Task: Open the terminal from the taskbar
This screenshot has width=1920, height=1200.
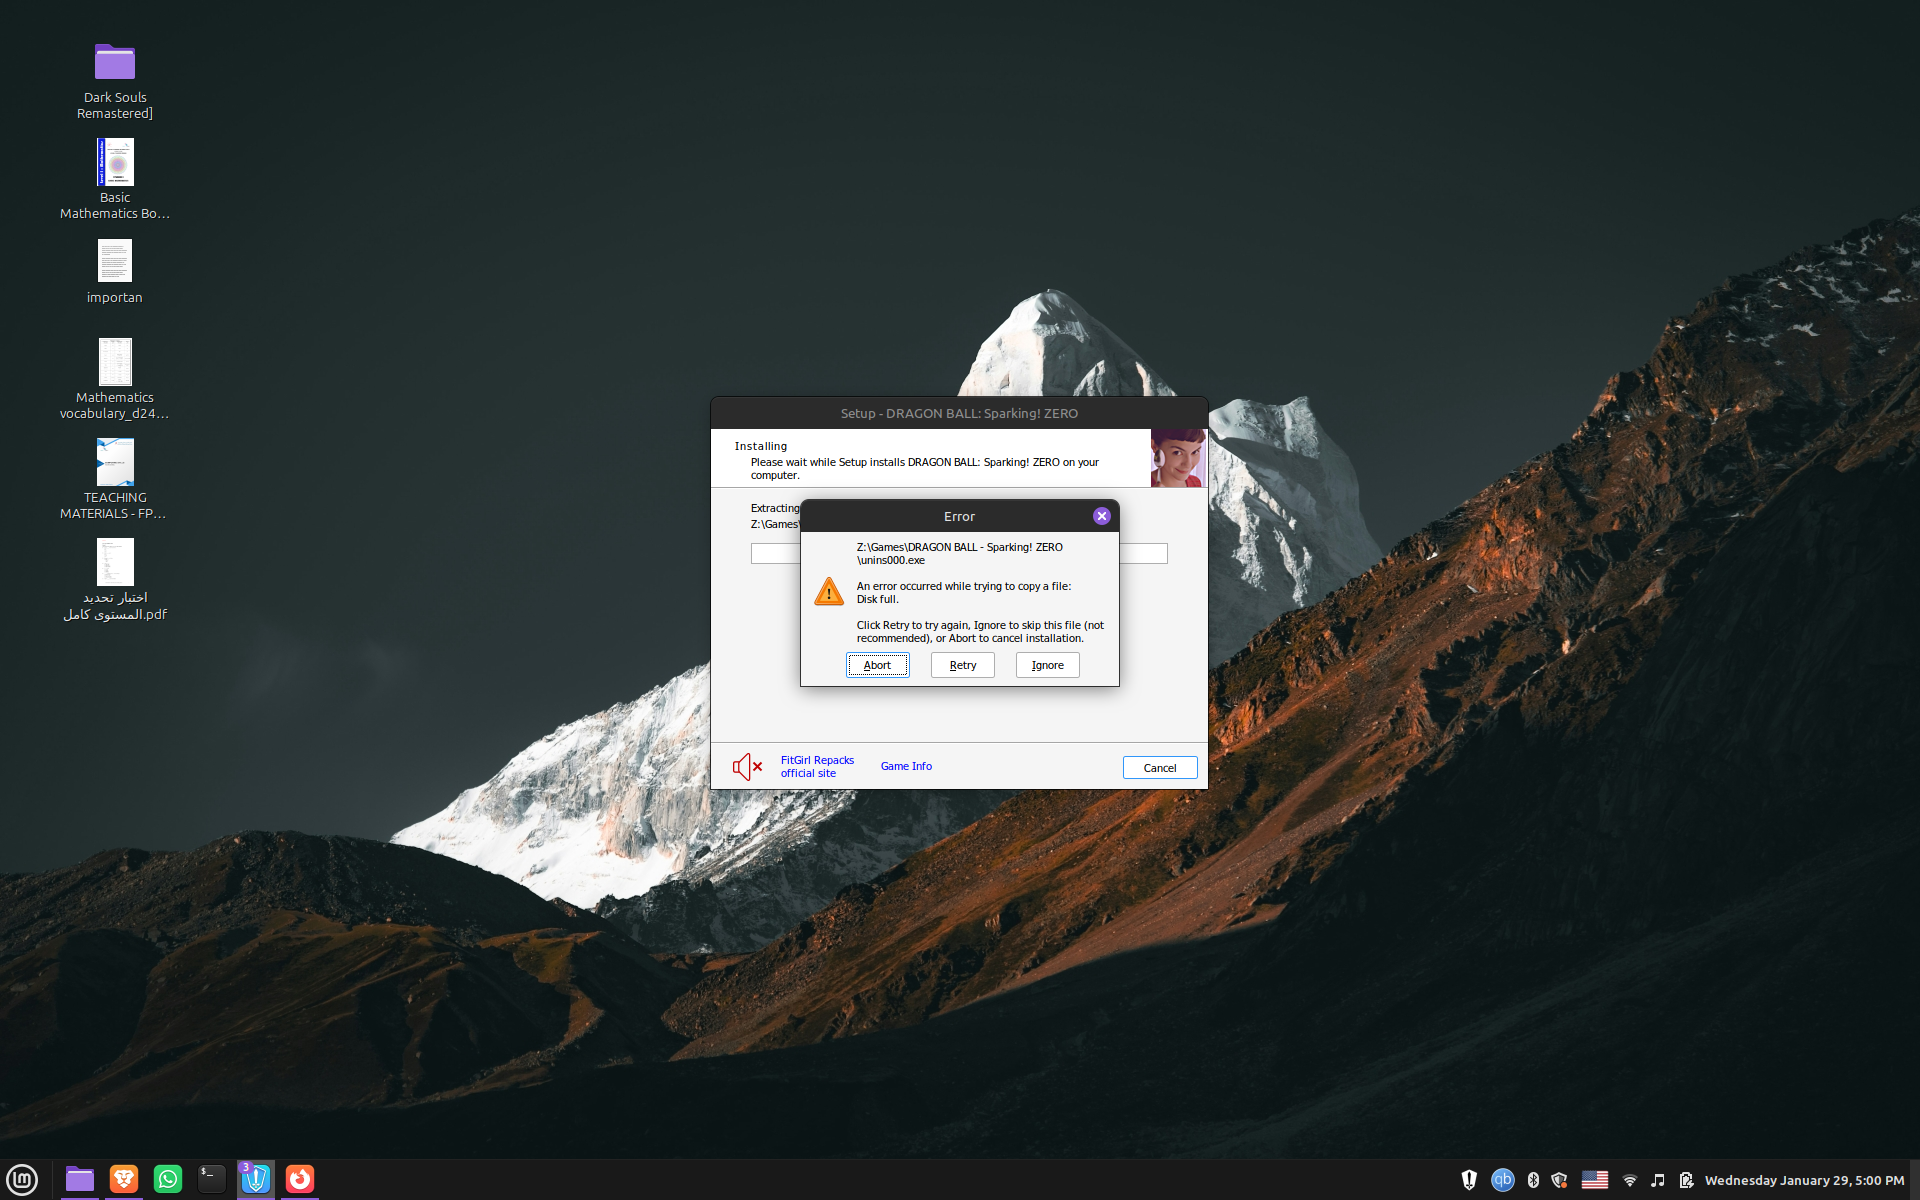Action: 211,1179
